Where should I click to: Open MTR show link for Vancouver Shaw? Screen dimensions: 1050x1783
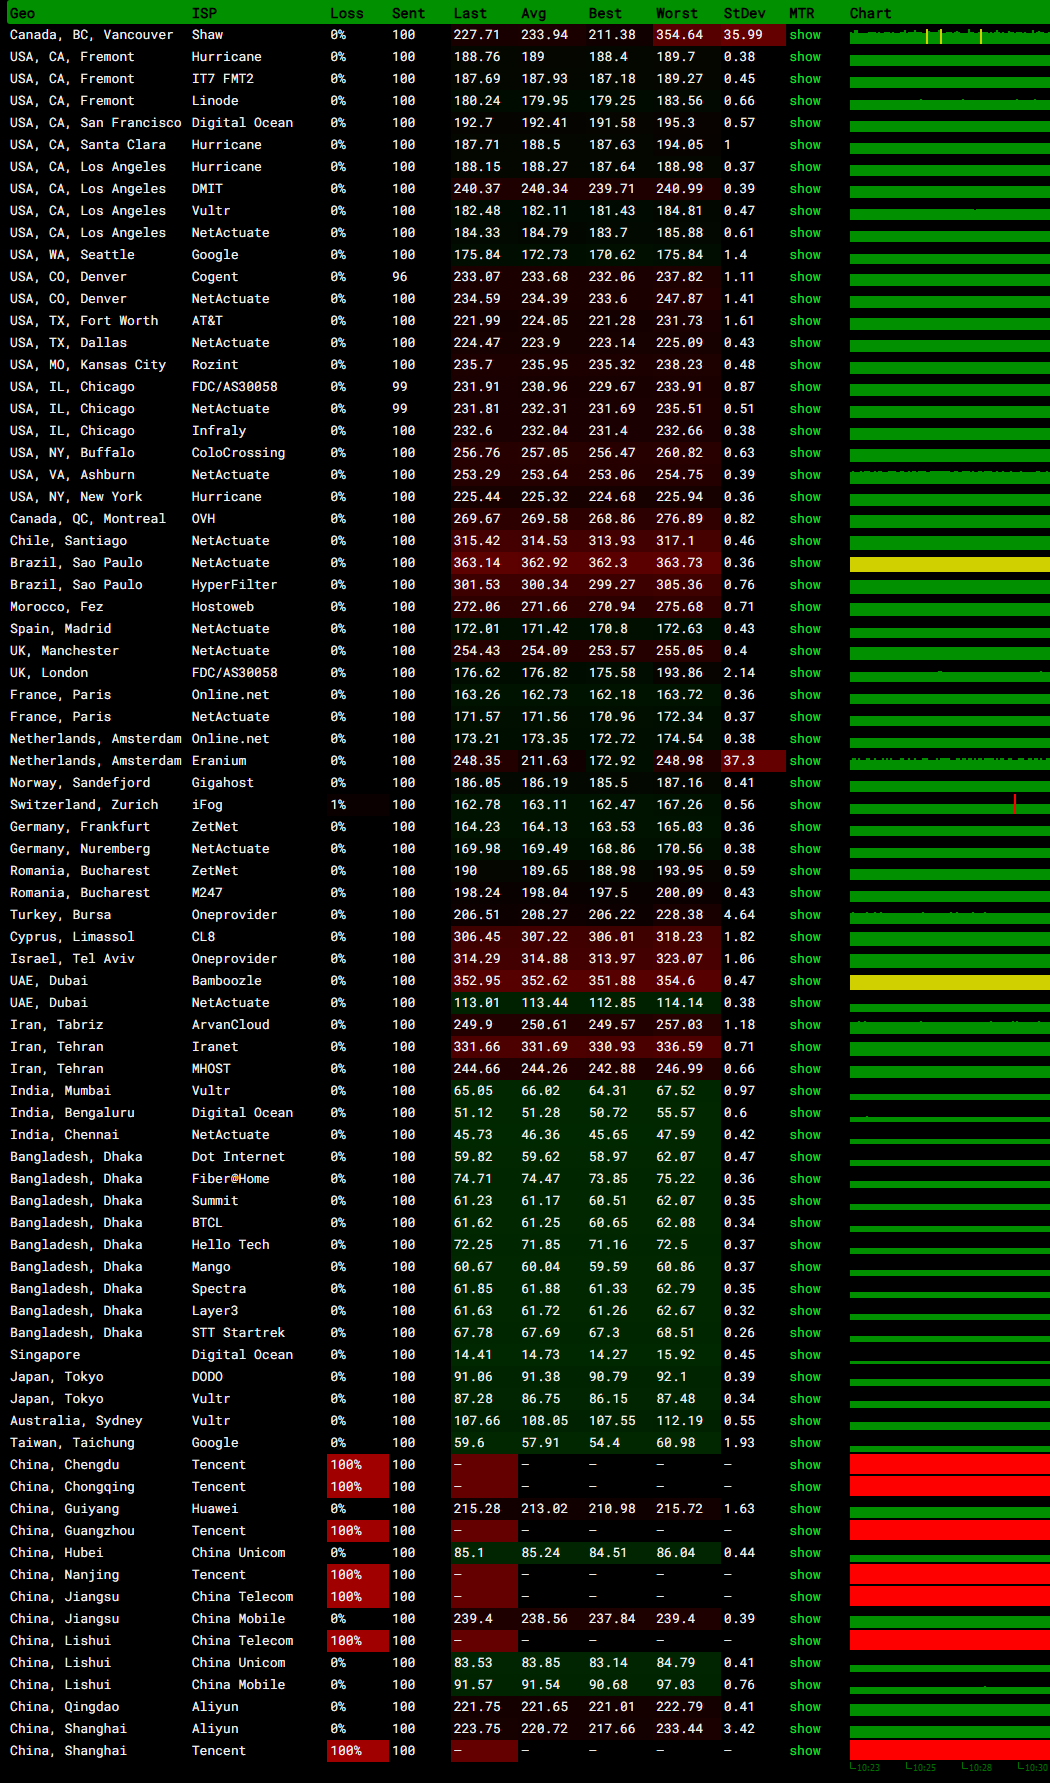click(804, 35)
